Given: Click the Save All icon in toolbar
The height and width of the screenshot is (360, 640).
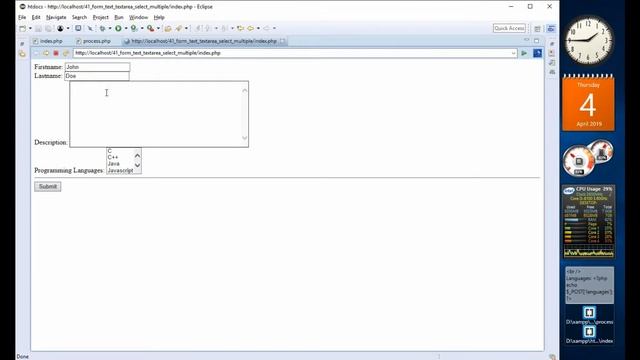Looking at the screenshot, I should coord(48,29).
